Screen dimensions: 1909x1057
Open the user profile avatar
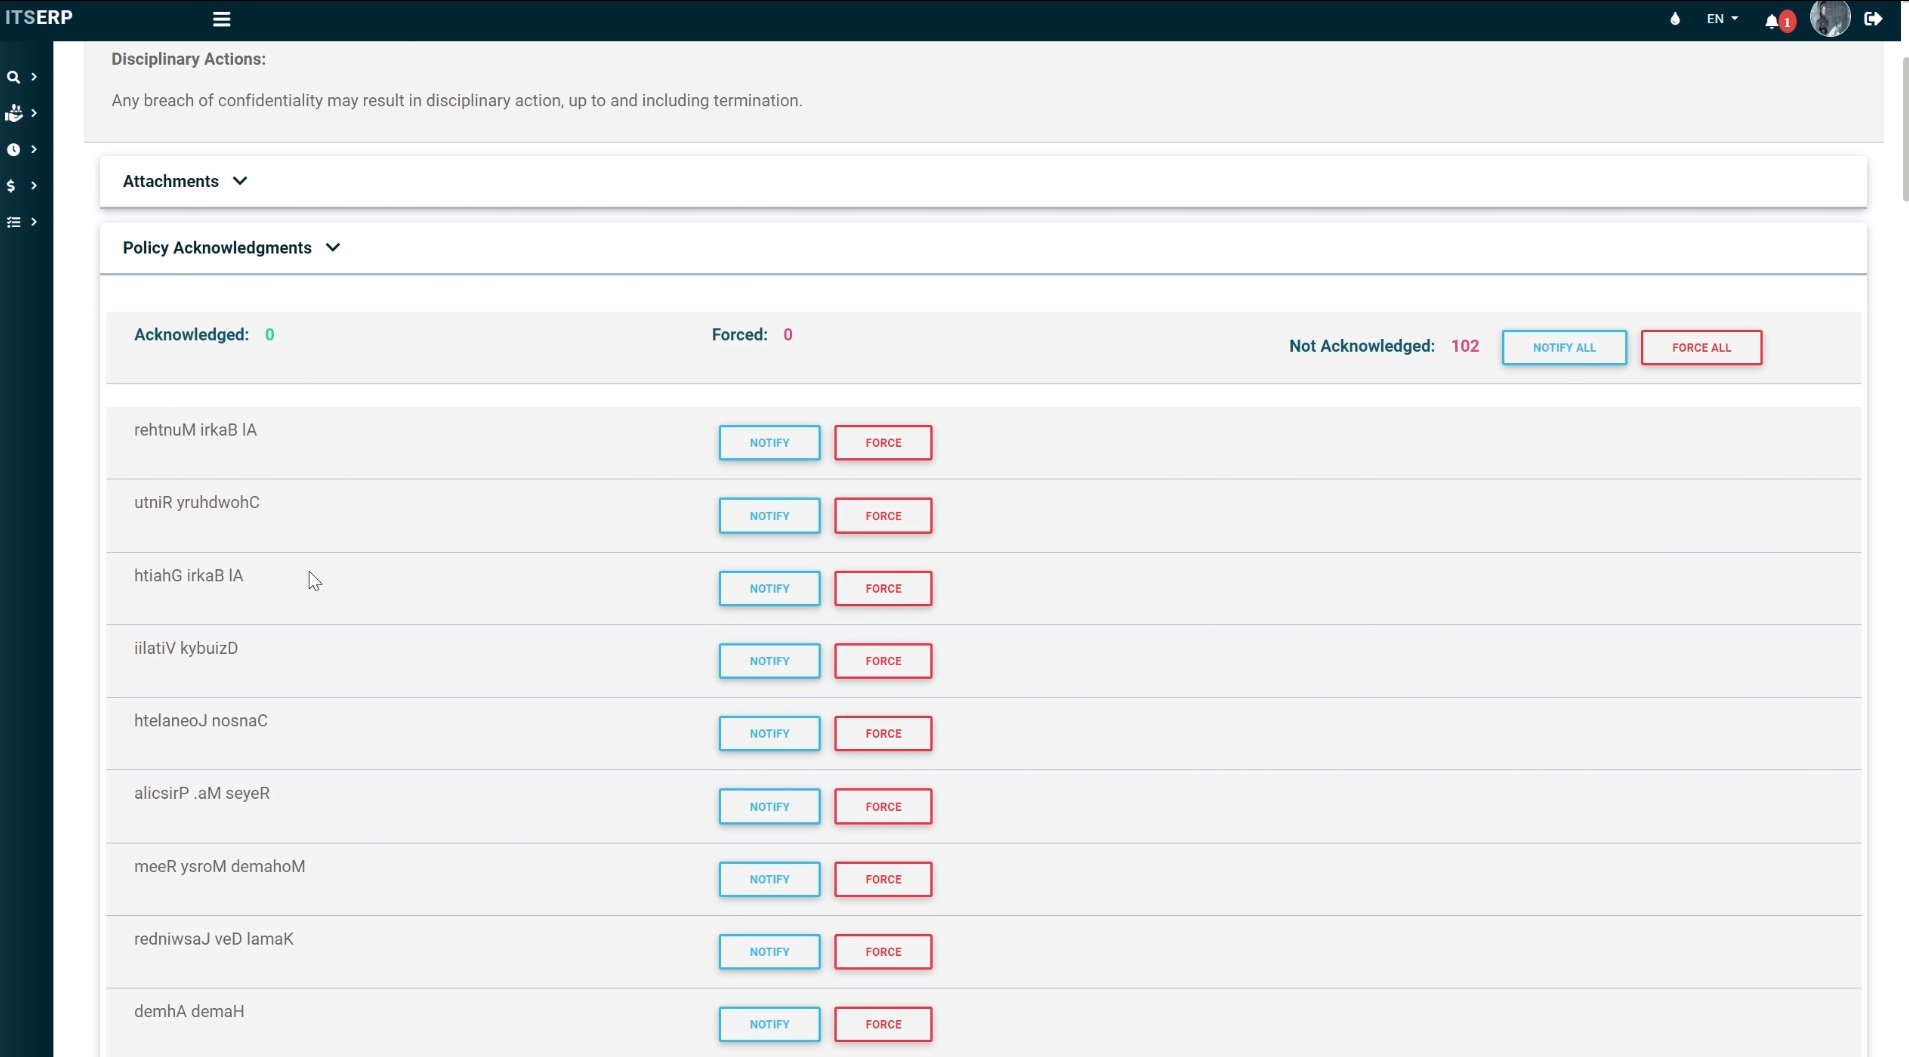[1830, 19]
